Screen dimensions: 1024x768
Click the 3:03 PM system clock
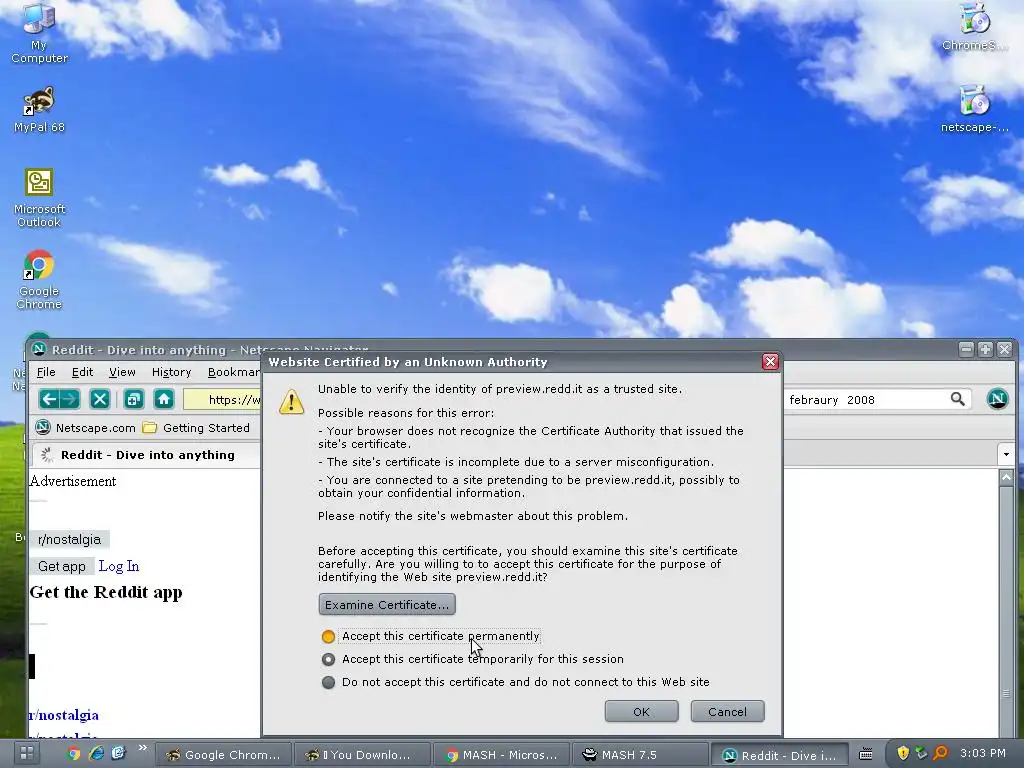[x=983, y=753]
